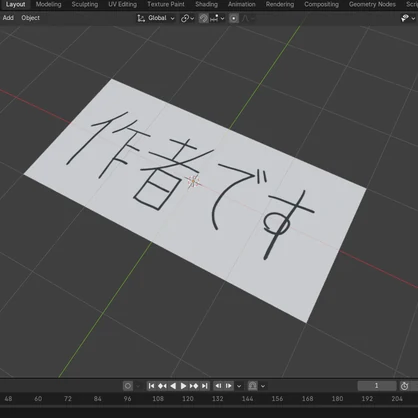
Task: Click frame 192 on the timeline
Action: point(367,399)
